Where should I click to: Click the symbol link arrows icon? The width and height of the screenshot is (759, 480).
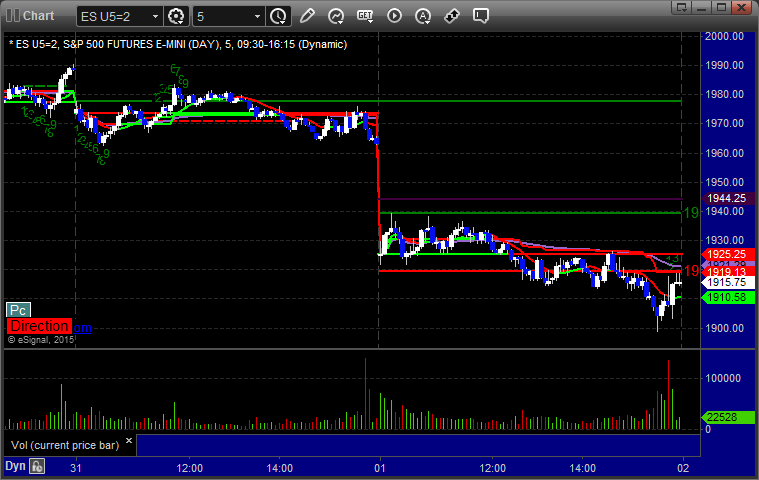point(452,16)
